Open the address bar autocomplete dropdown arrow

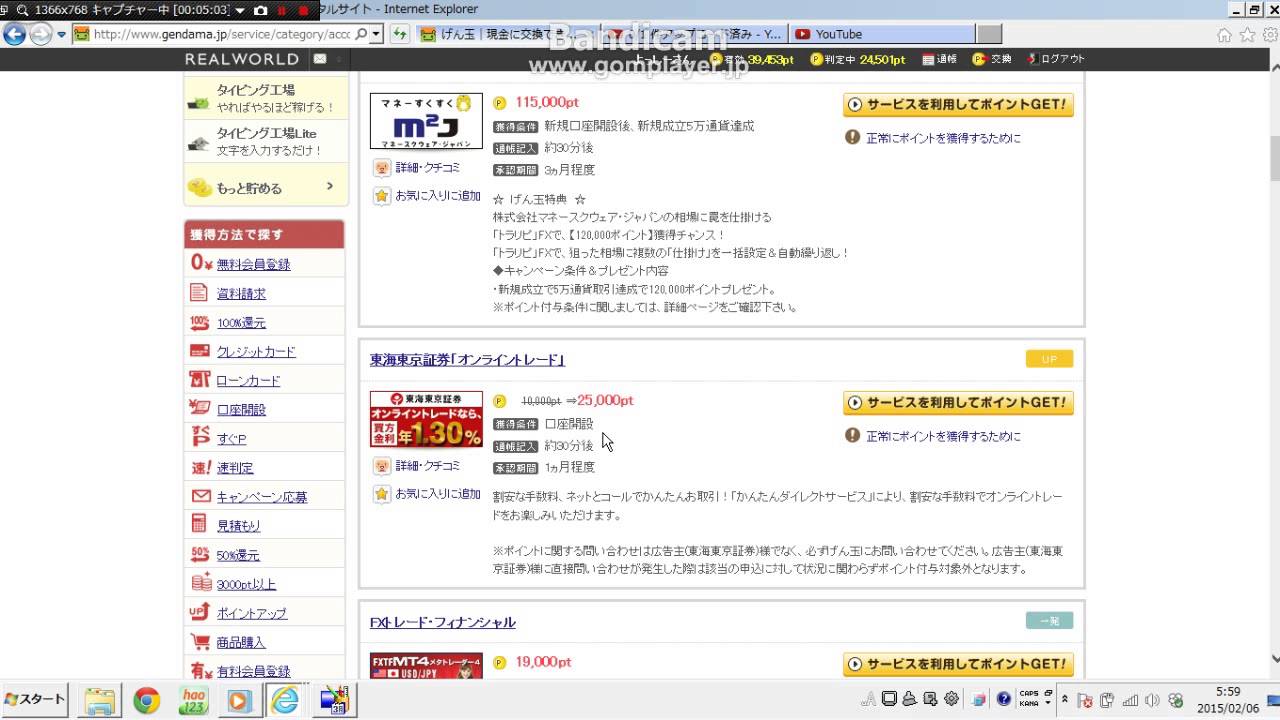click(x=376, y=34)
